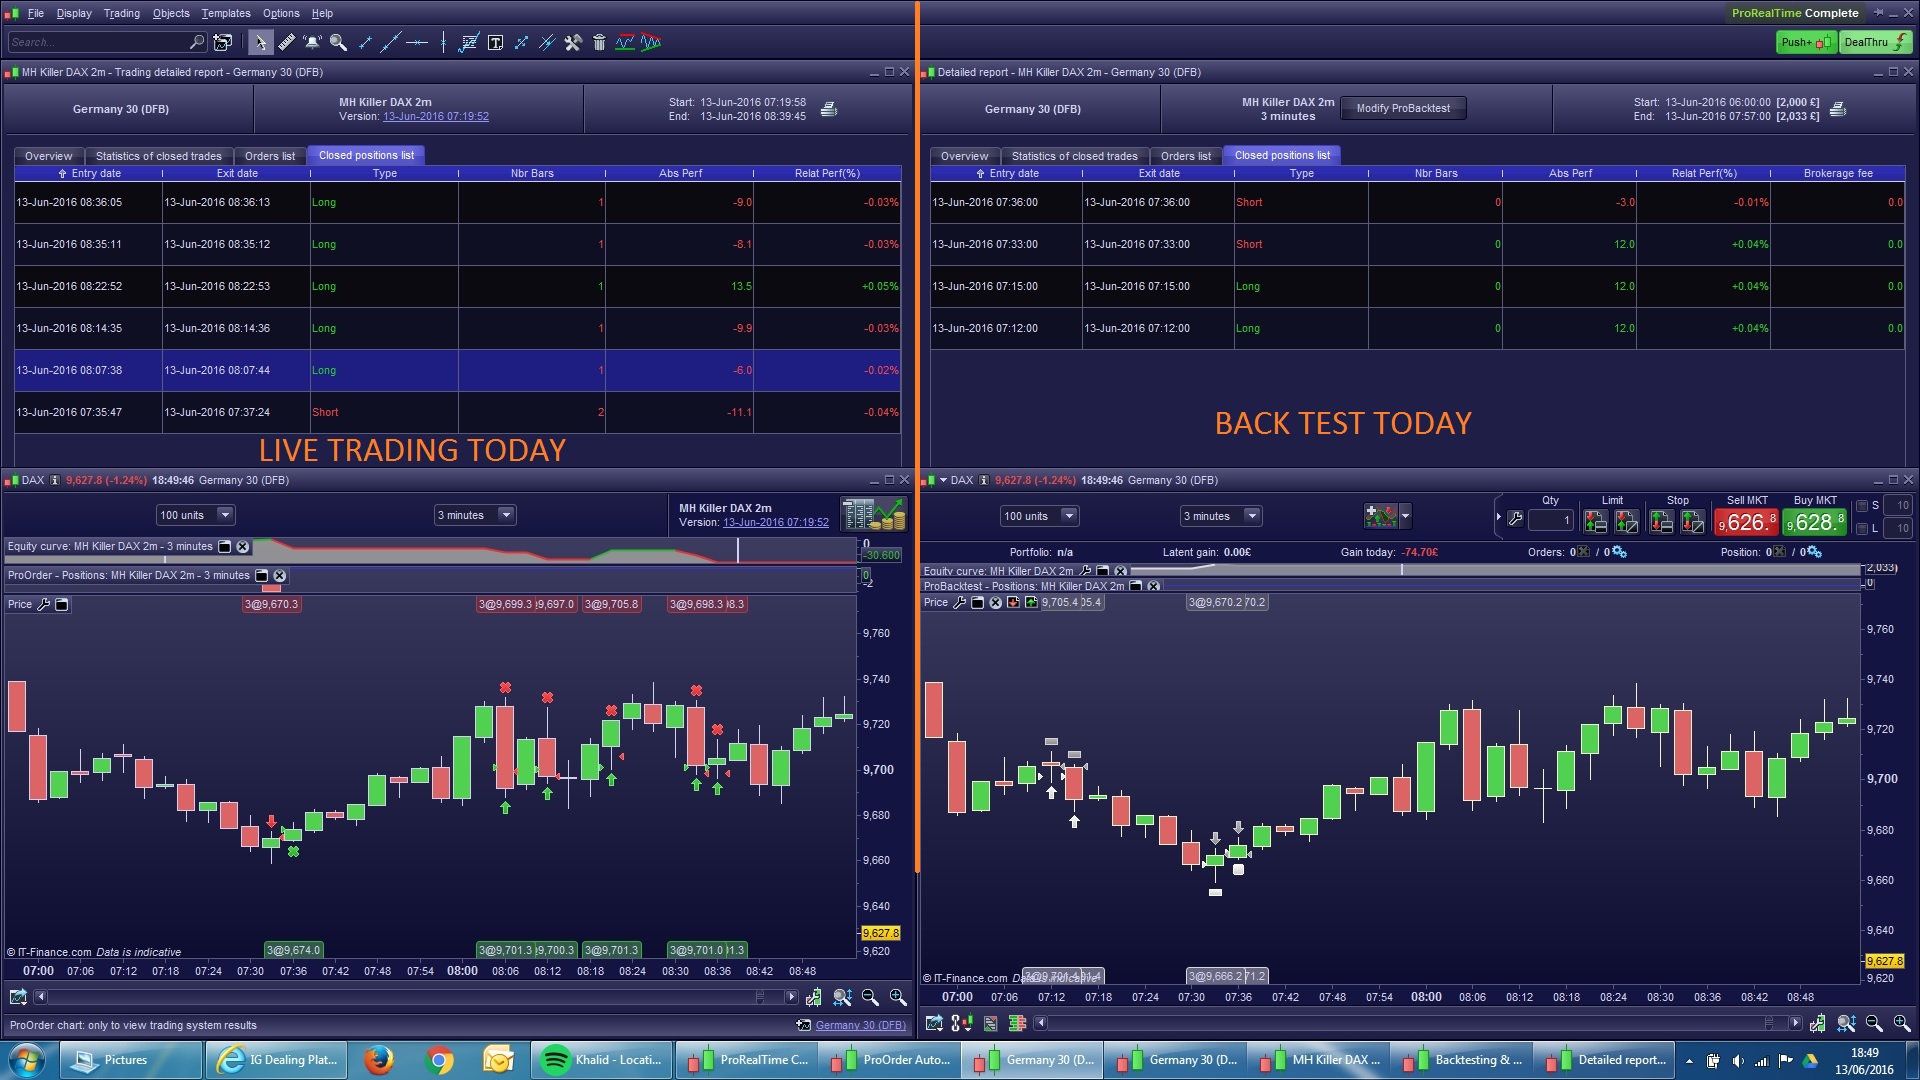Click the Push+ button
This screenshot has height=1080, width=1920.
1806,42
